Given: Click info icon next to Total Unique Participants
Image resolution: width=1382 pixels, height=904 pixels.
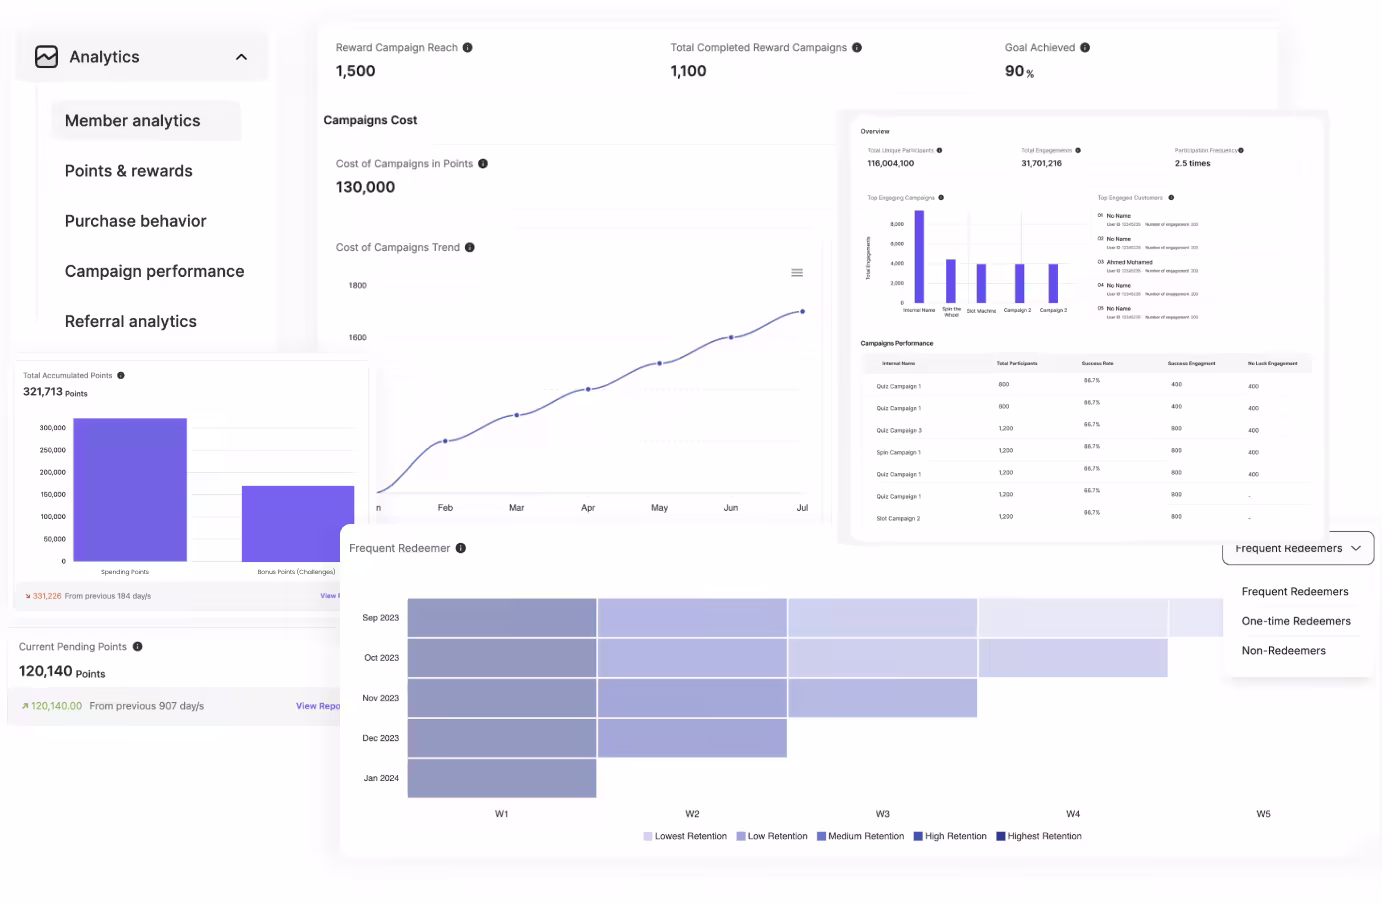Looking at the screenshot, I should 939,150.
